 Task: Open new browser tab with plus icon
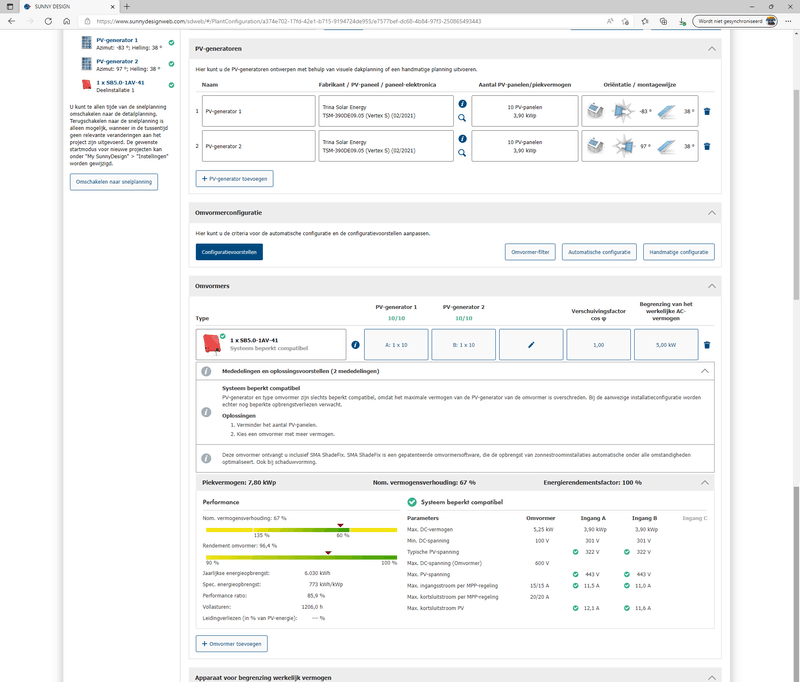[127, 7]
